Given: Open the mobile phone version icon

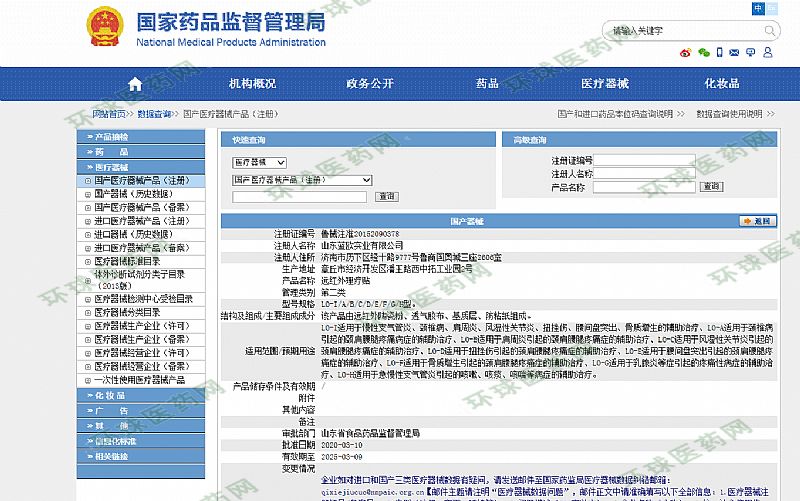Looking at the screenshot, I should pyautogui.click(x=718, y=52).
